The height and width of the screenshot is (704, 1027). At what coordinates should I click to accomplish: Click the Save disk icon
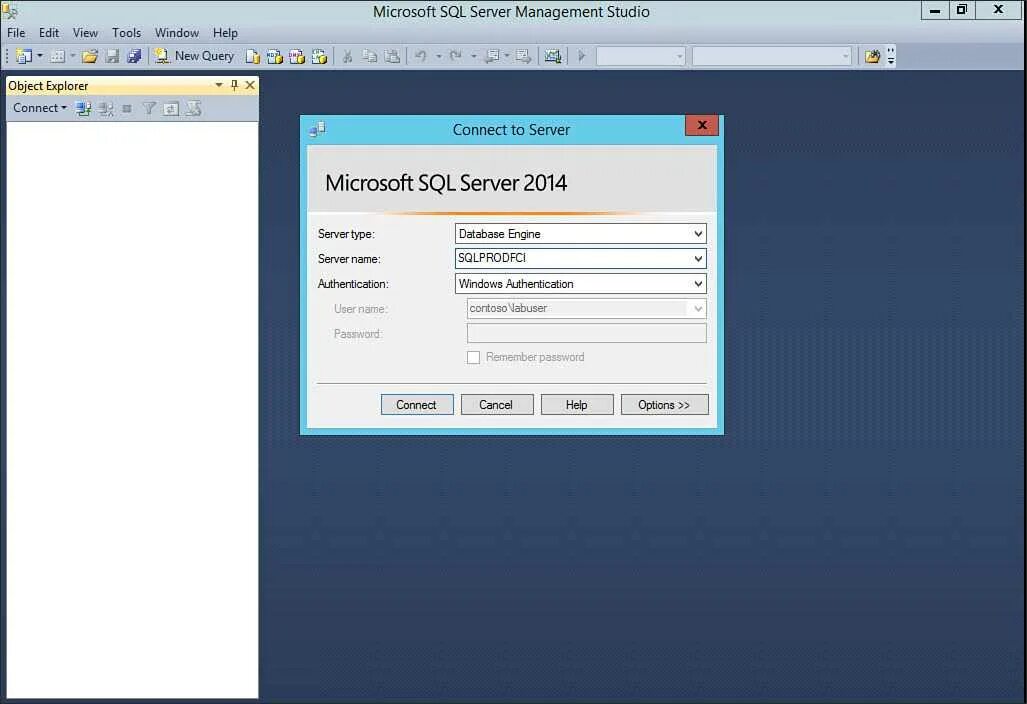tap(113, 56)
